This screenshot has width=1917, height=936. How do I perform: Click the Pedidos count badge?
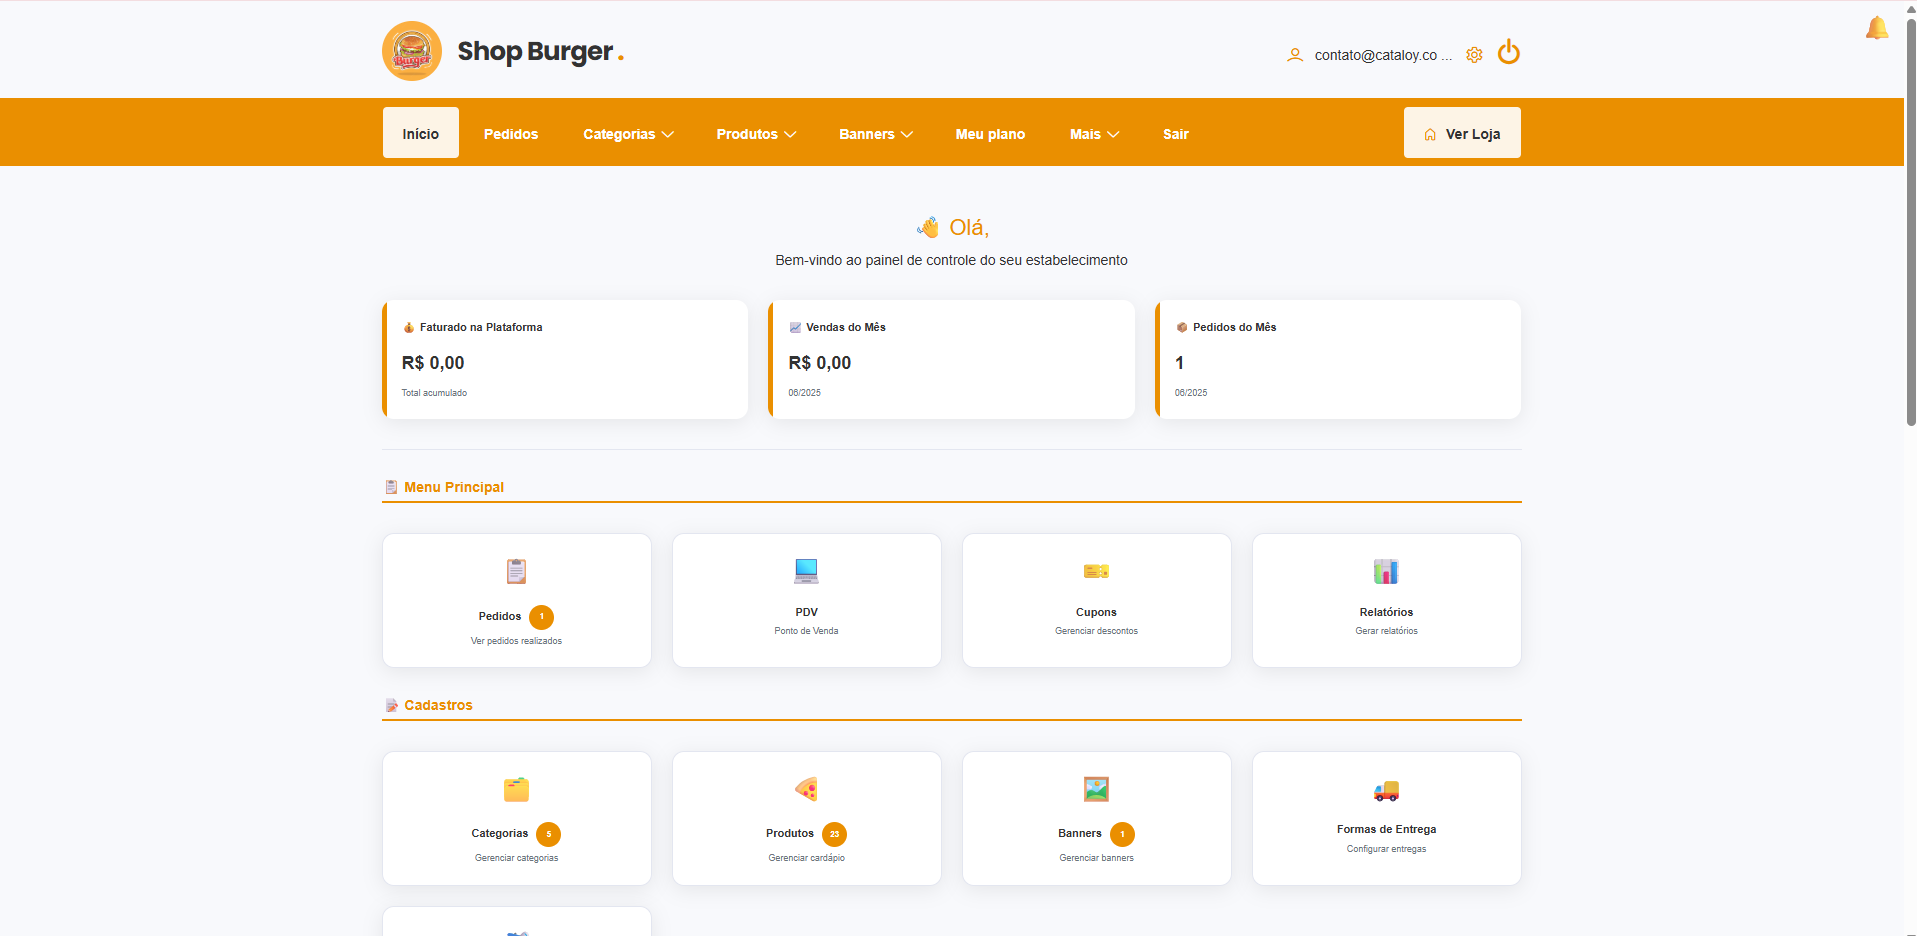pyautogui.click(x=541, y=617)
